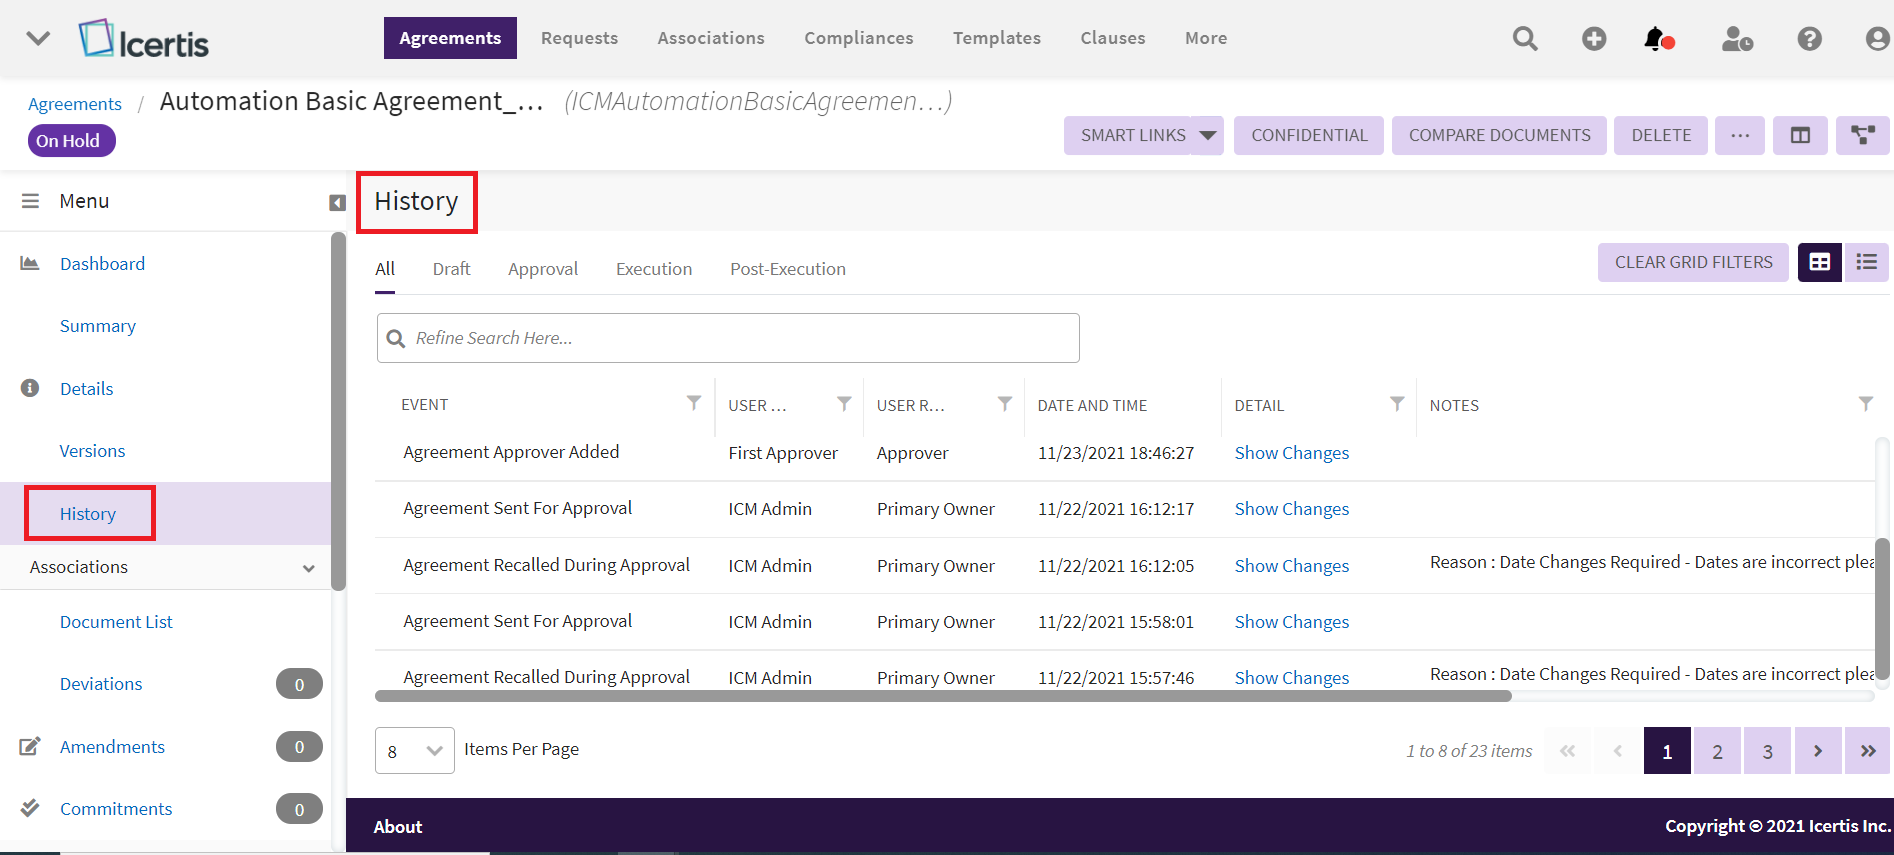Click the Compare Documents button
1894x855 pixels.
coord(1499,135)
